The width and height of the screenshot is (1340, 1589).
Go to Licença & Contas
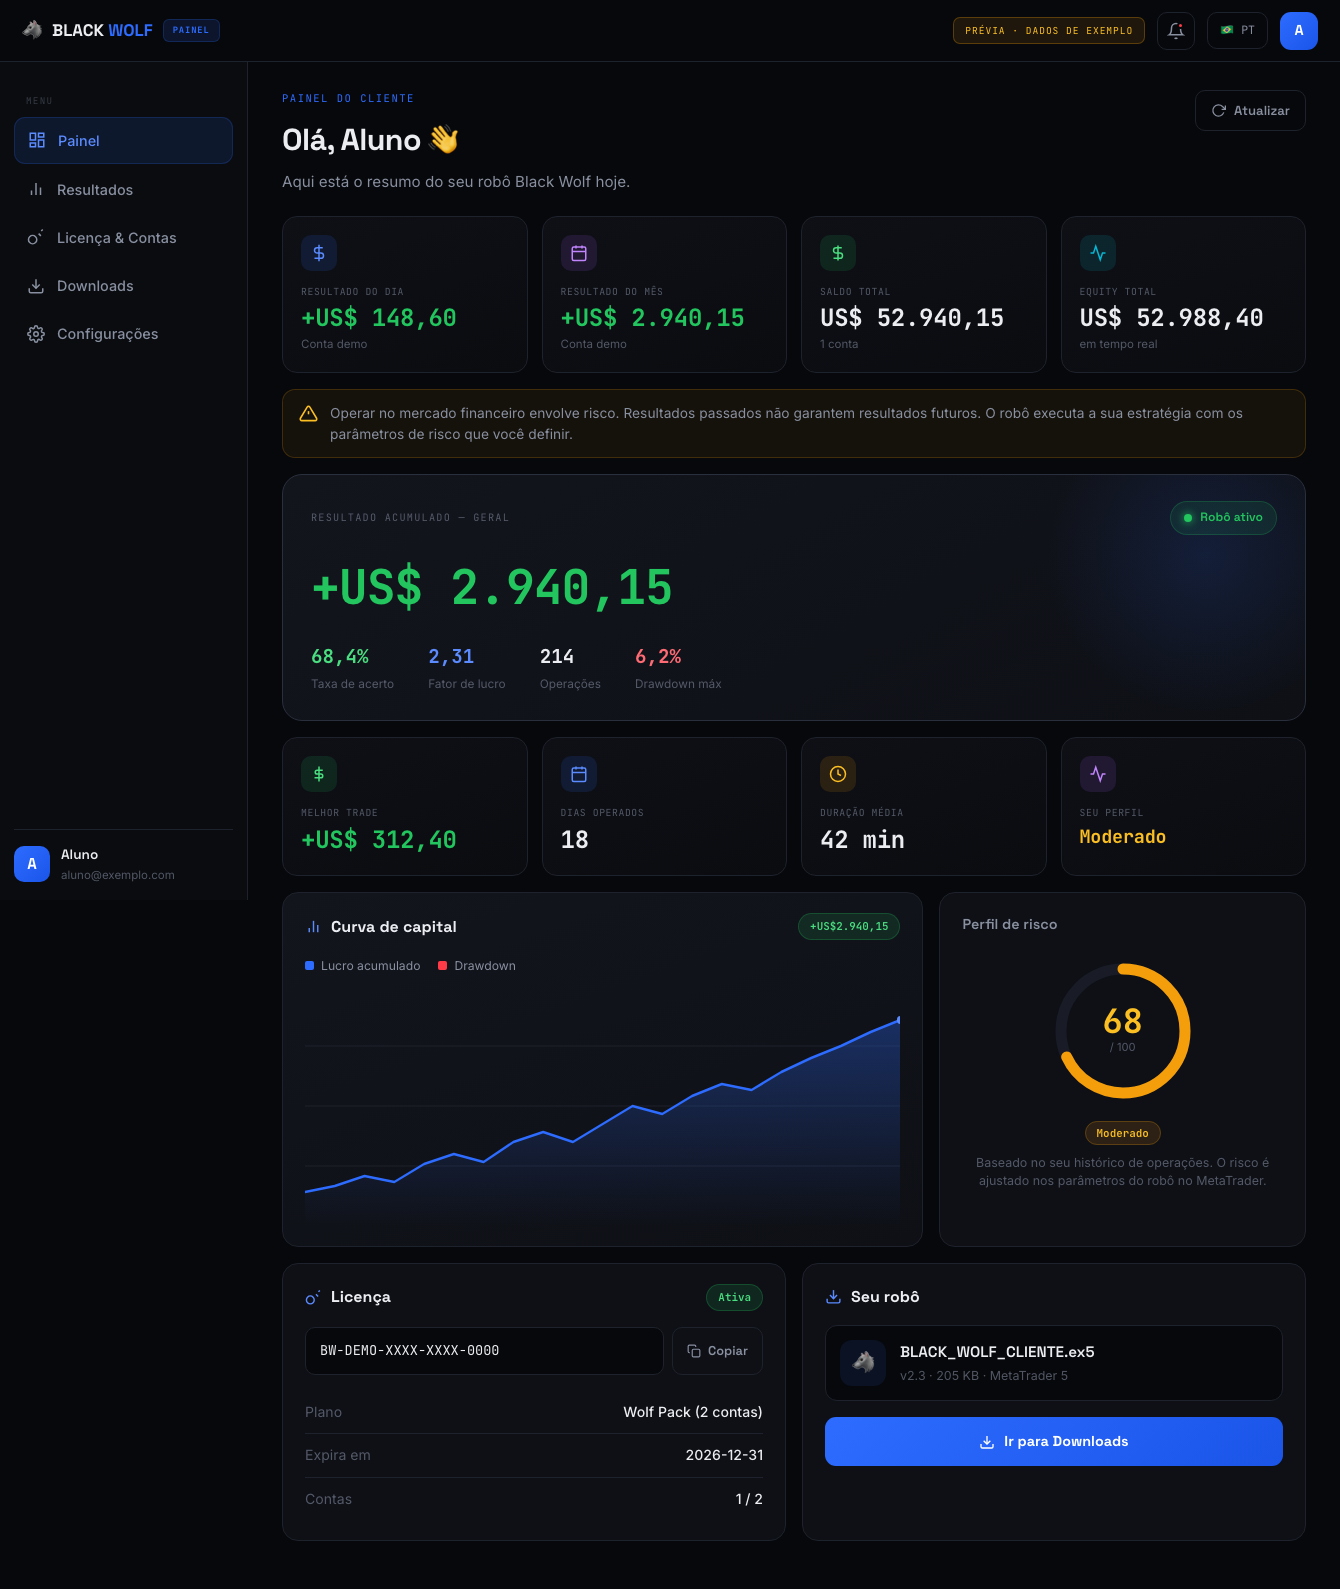click(123, 238)
